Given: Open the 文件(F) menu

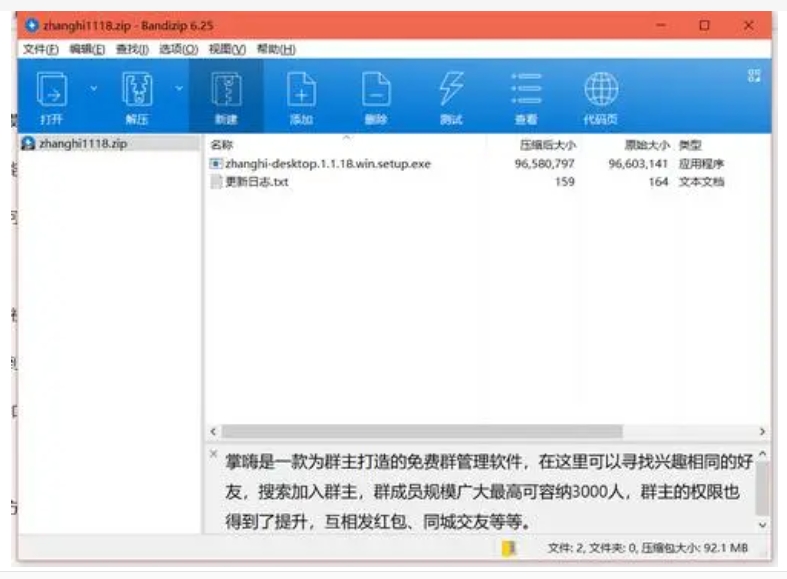Looking at the screenshot, I should [41, 49].
